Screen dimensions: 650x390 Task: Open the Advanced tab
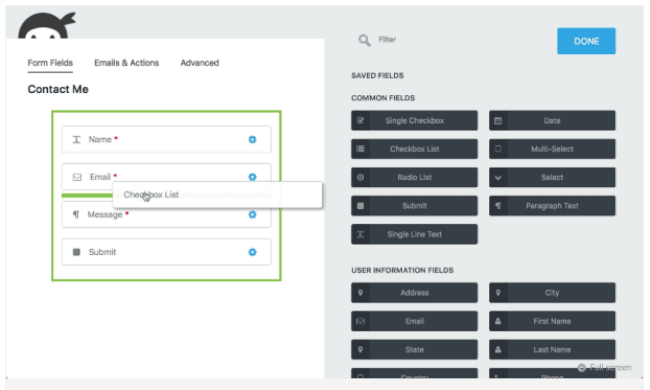pos(199,63)
